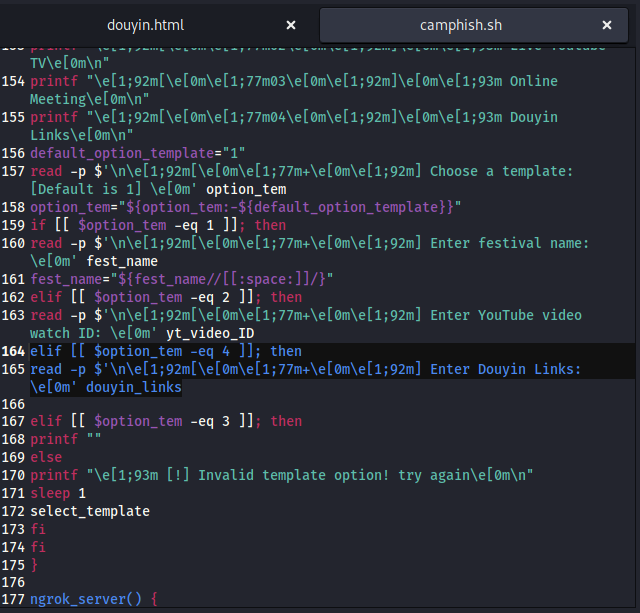Image resolution: width=640 pixels, height=613 pixels.
Task: Close the douyin.html tab
Action: [x=291, y=25]
